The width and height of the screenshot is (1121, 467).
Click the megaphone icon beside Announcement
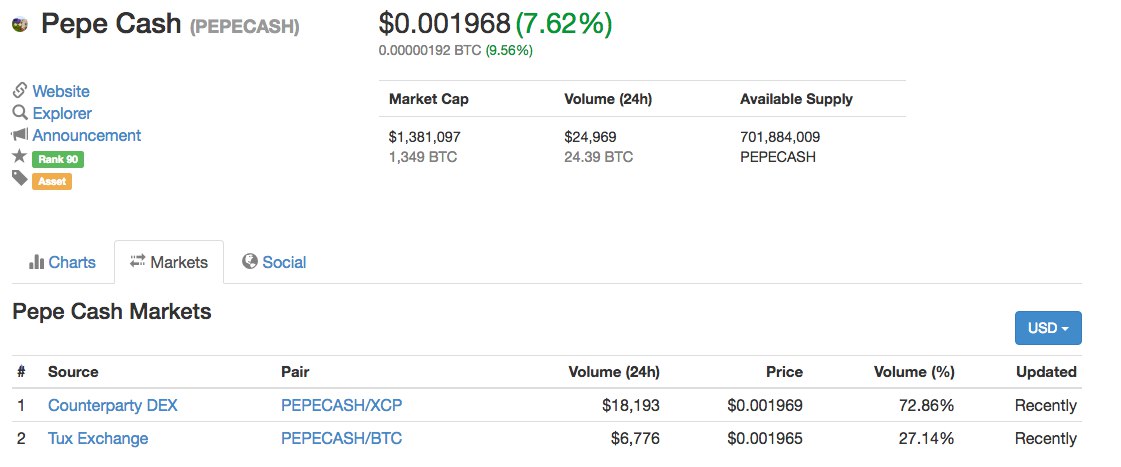pos(20,134)
